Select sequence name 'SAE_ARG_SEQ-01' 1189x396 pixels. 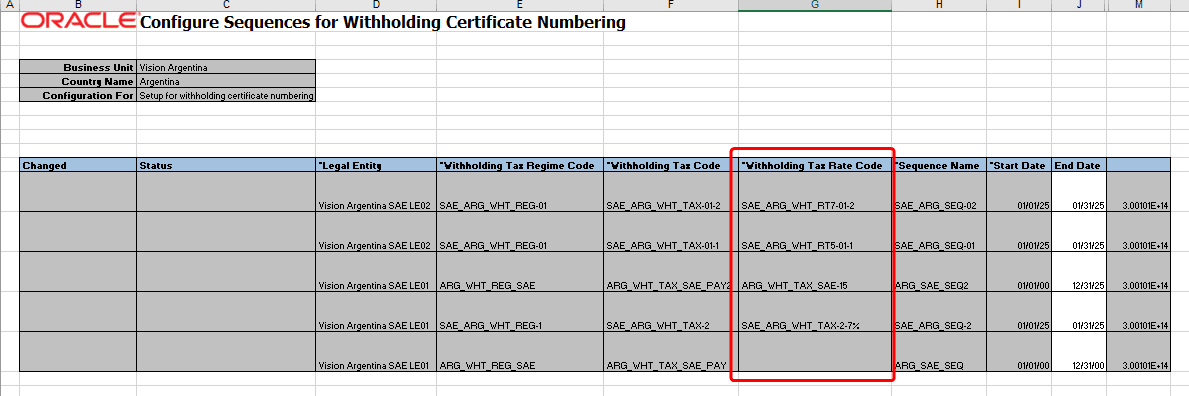tap(940, 232)
